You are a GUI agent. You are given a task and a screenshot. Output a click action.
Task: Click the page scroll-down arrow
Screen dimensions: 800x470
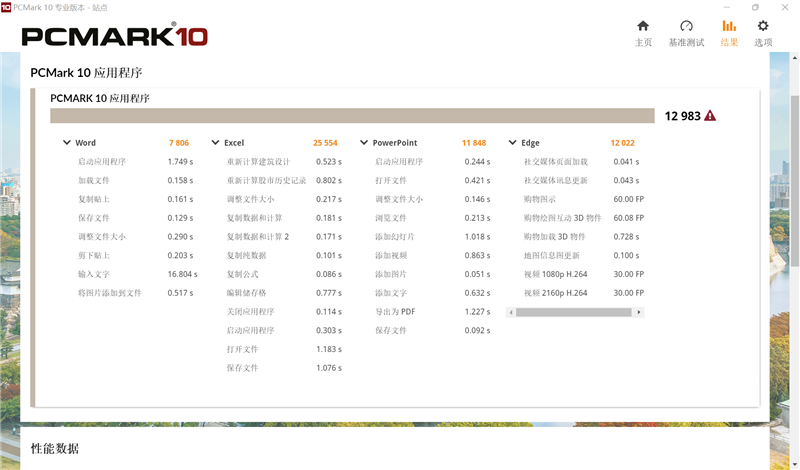click(x=795, y=464)
